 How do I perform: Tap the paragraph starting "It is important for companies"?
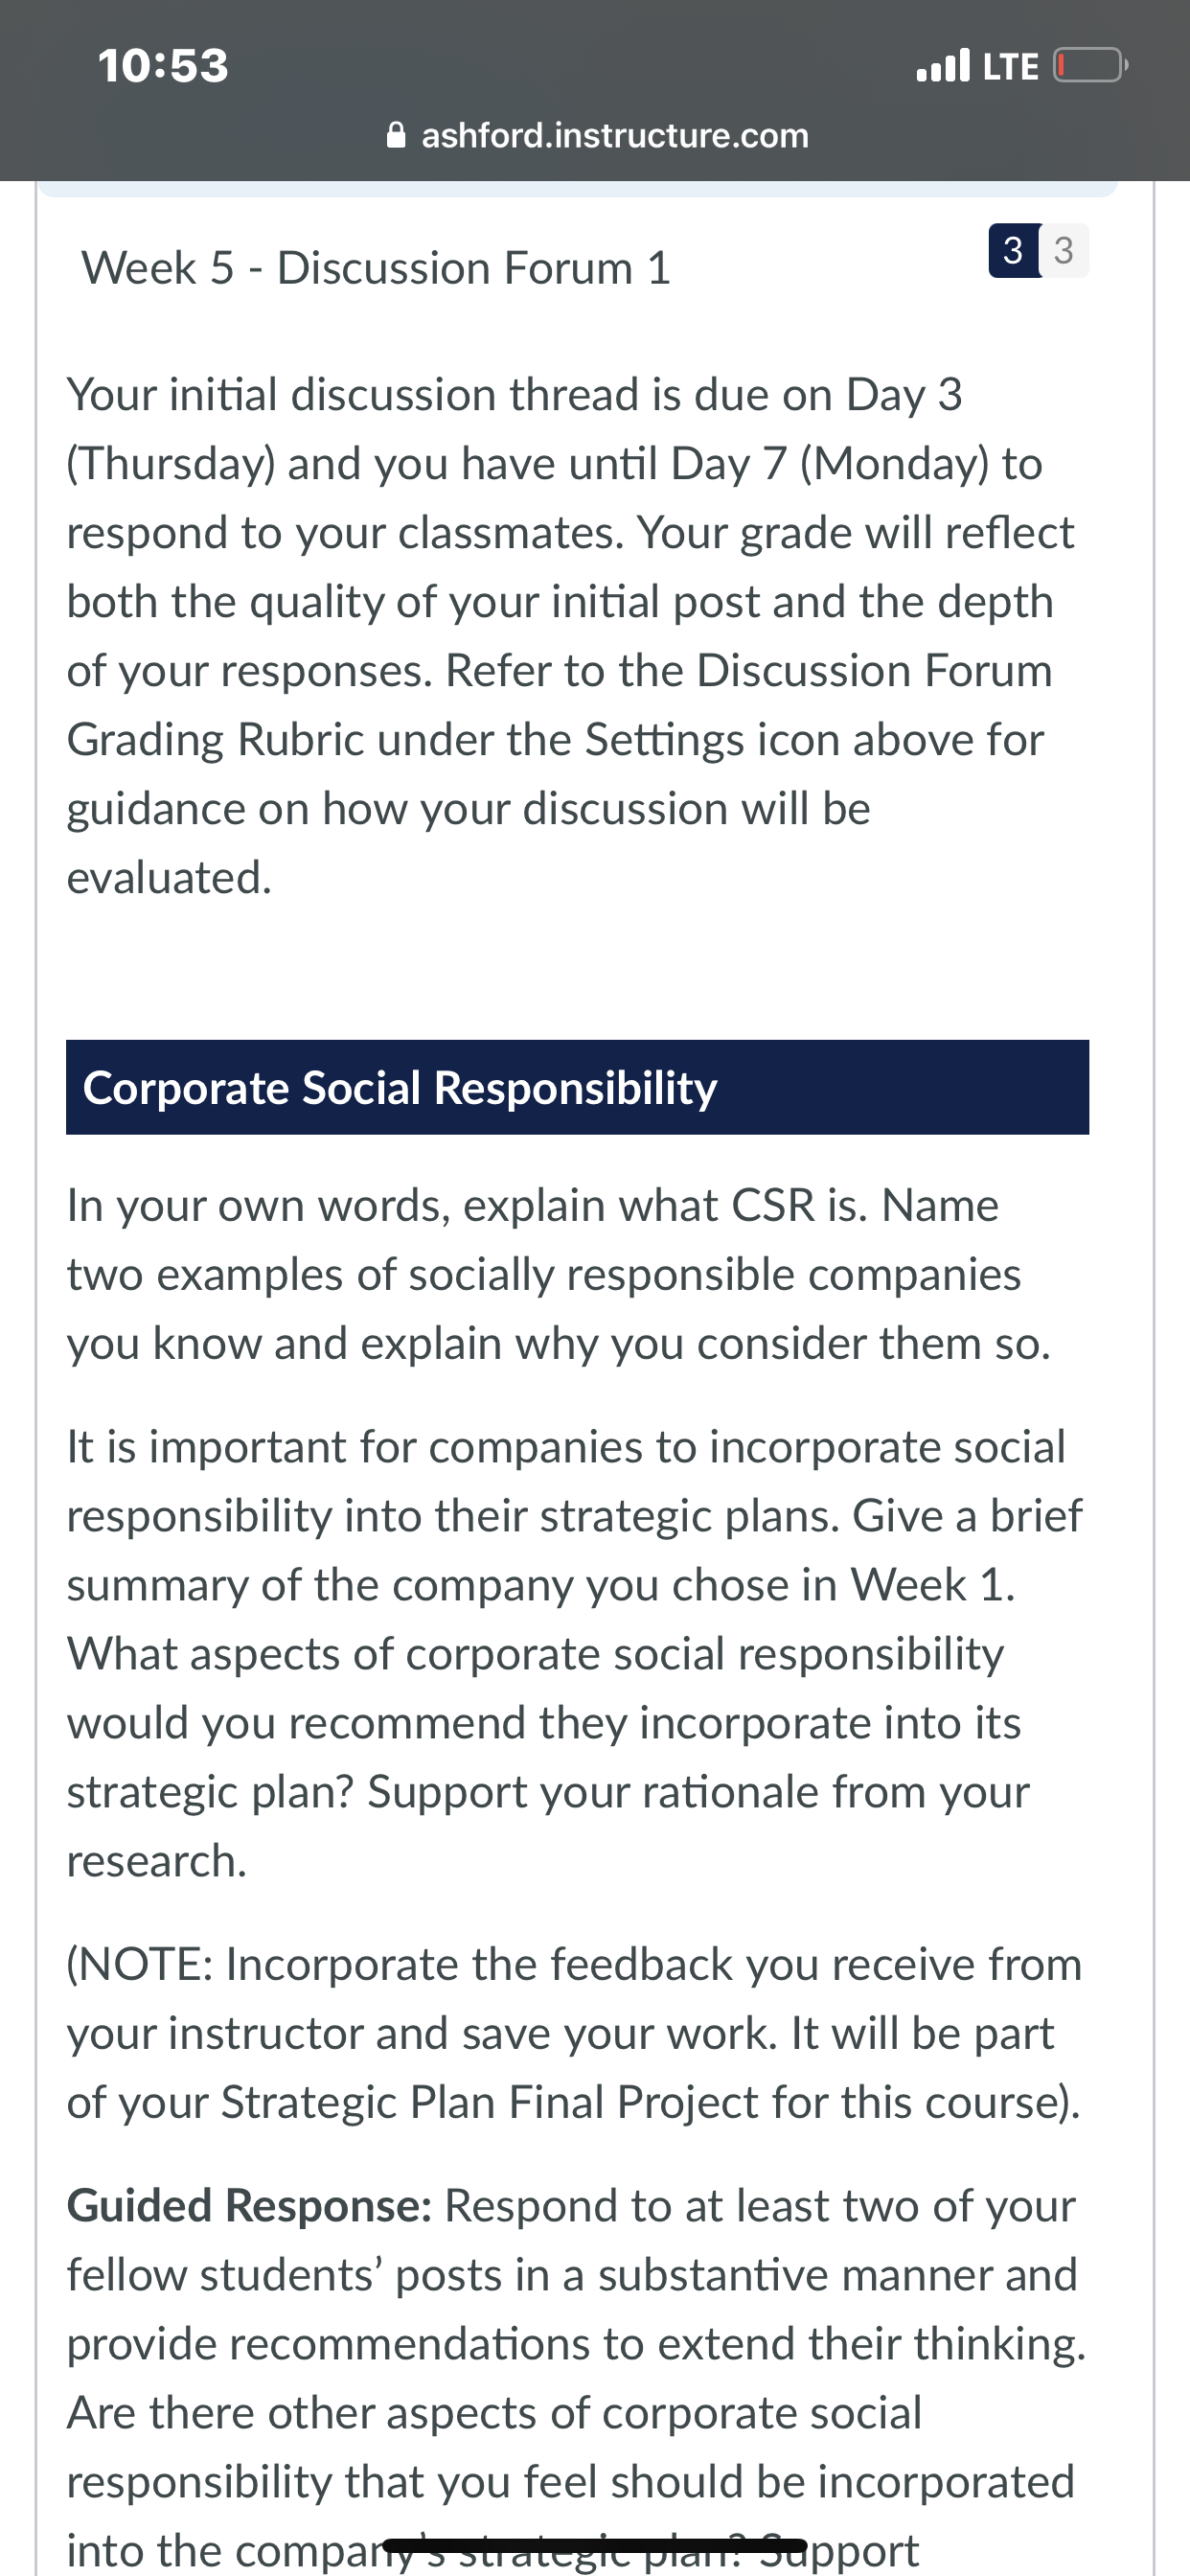tap(575, 1654)
